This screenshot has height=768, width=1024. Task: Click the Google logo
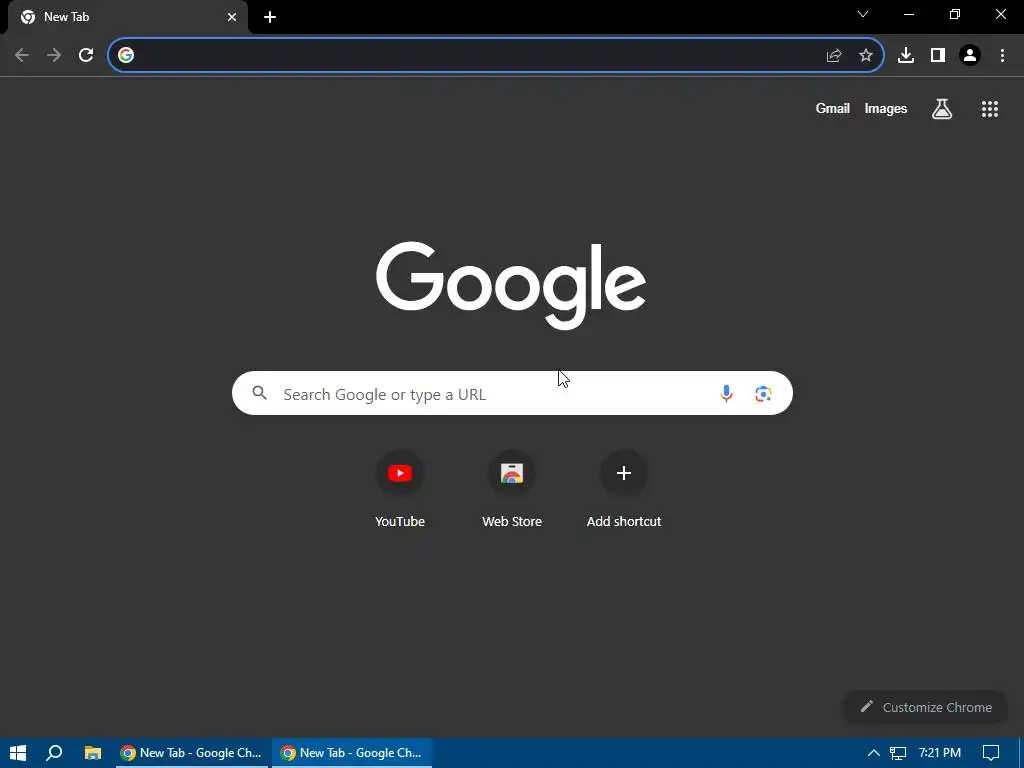click(x=511, y=285)
